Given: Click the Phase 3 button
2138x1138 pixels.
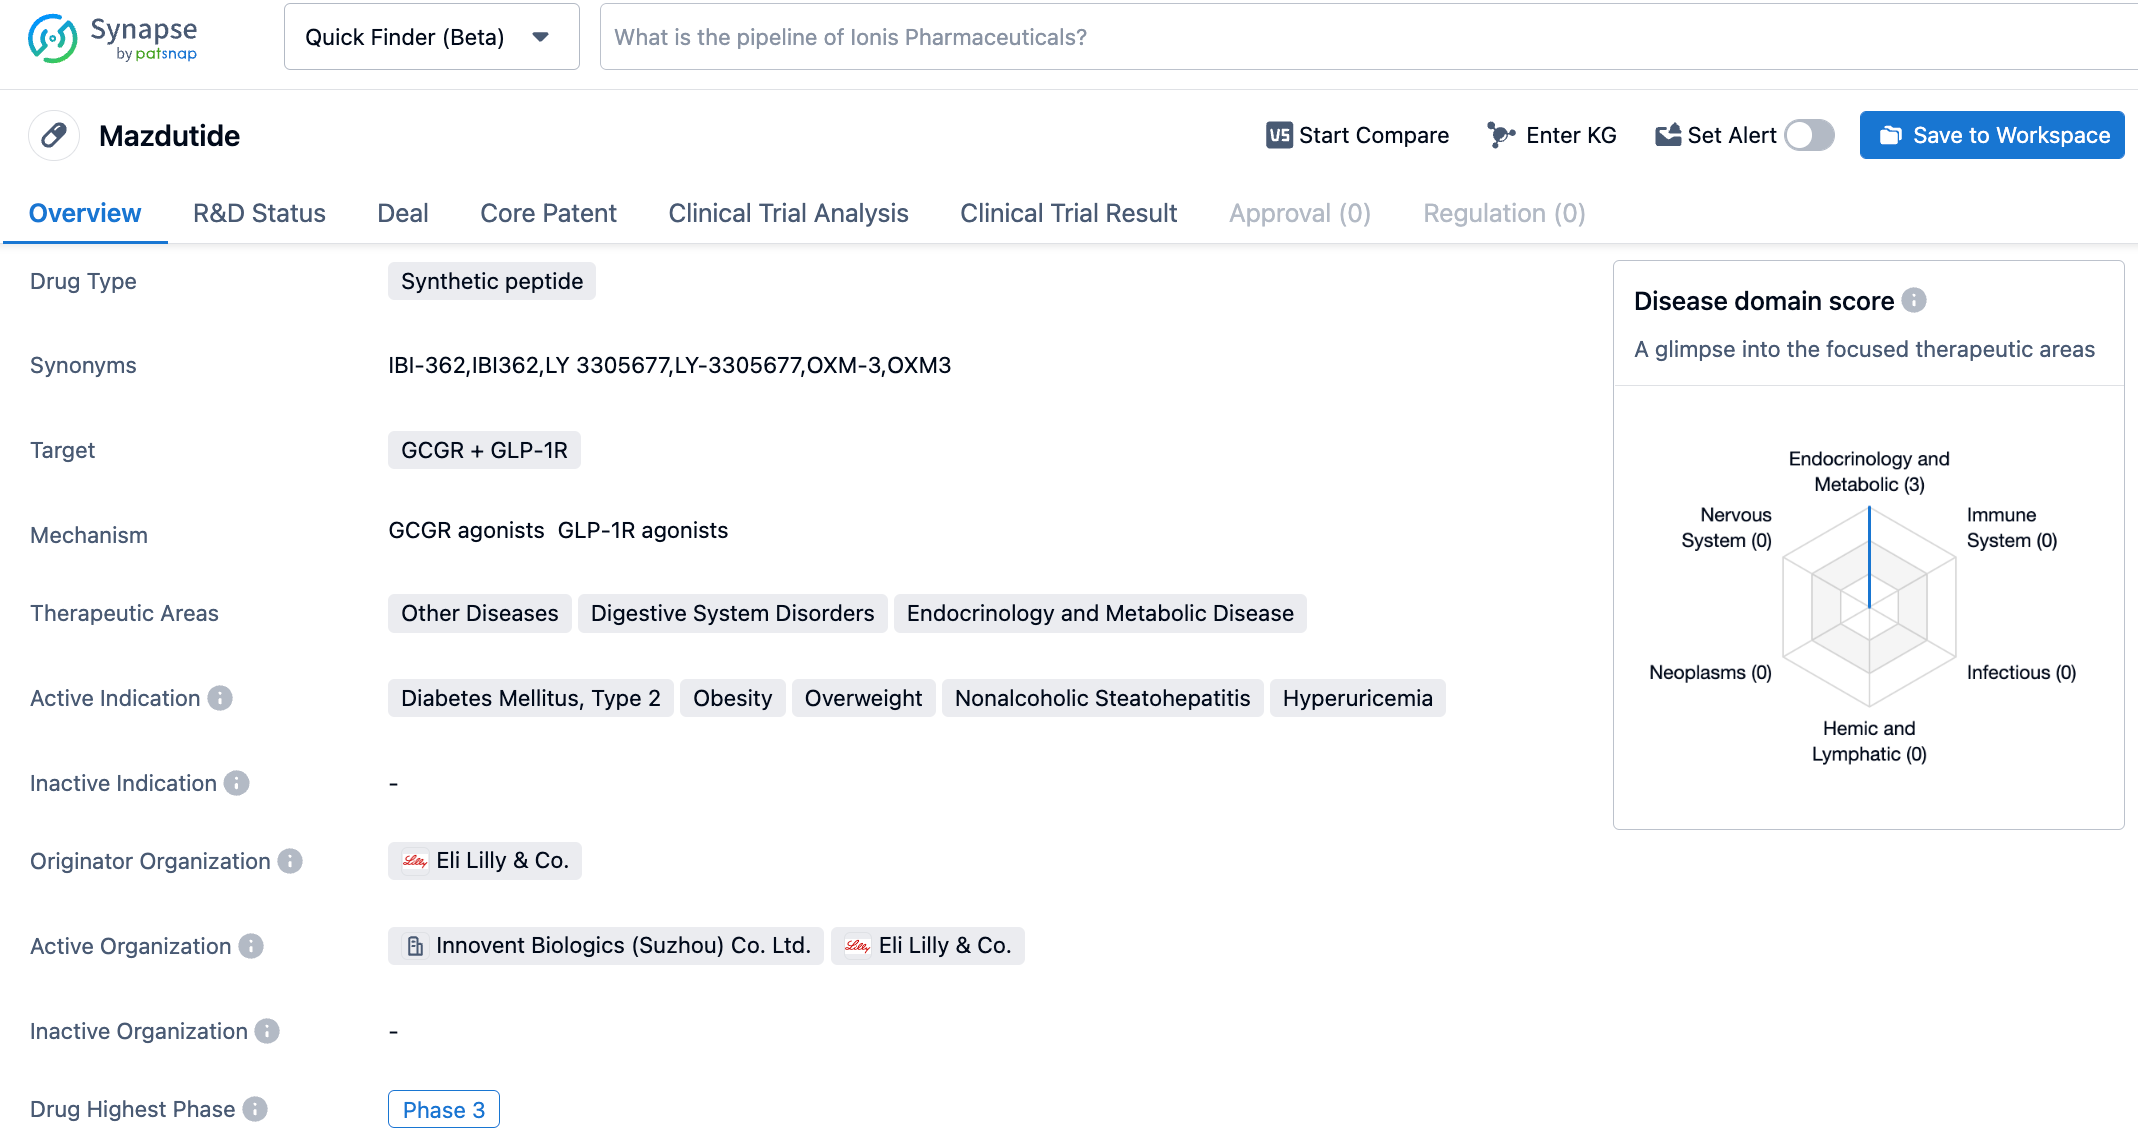Looking at the screenshot, I should (x=443, y=1110).
